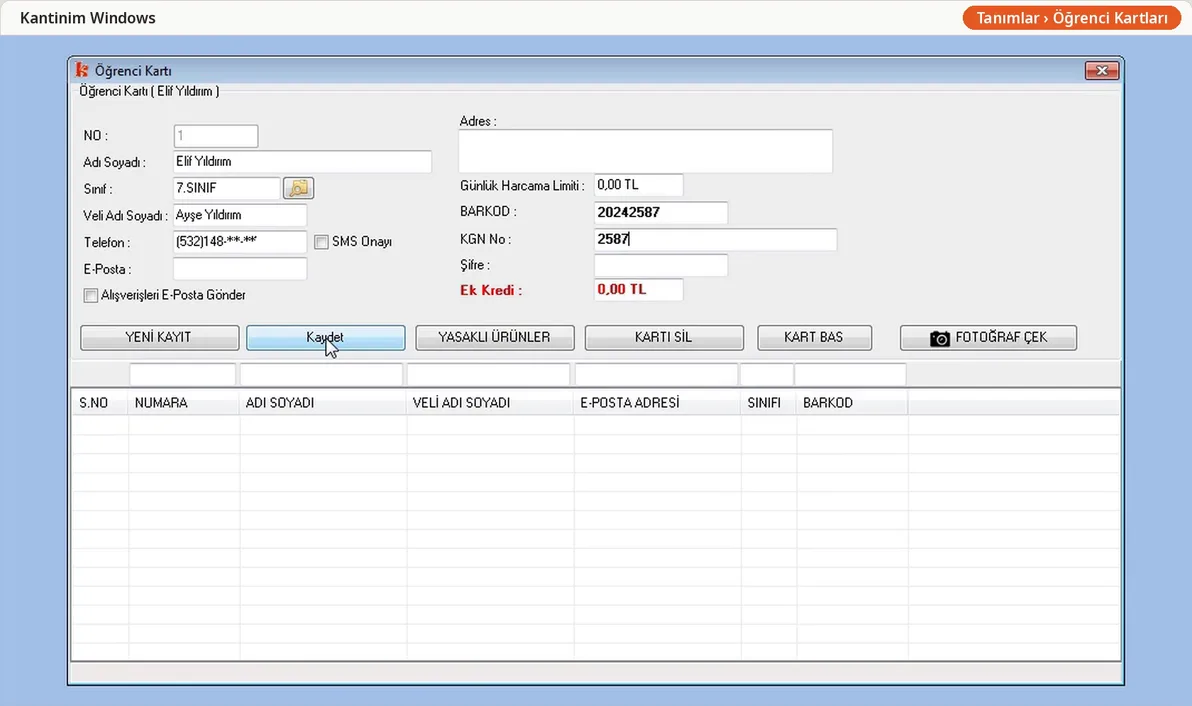The height and width of the screenshot is (706, 1192).
Task: Edit the Günlük Harcama Limiti field
Action: click(639, 185)
